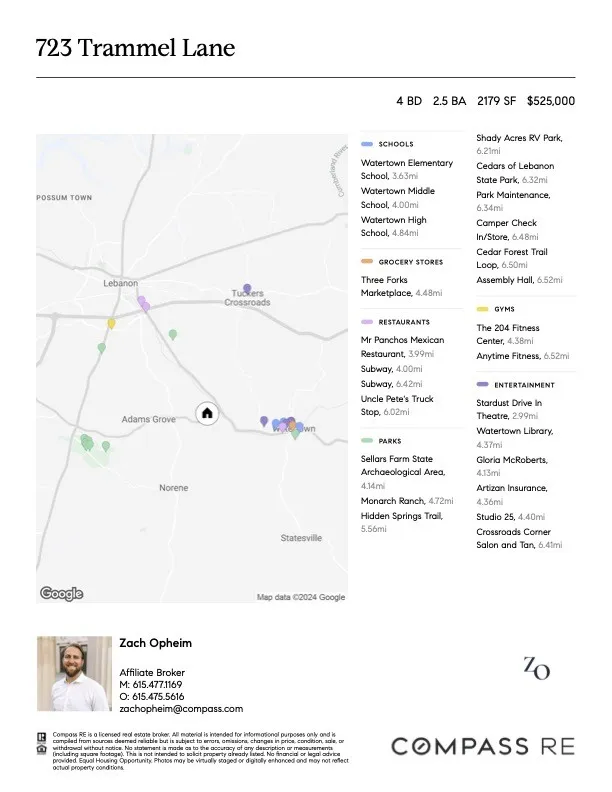The width and height of the screenshot is (612, 792).
Task: Click the purple pin at Tuckers Crossroads
Action: coord(247,289)
